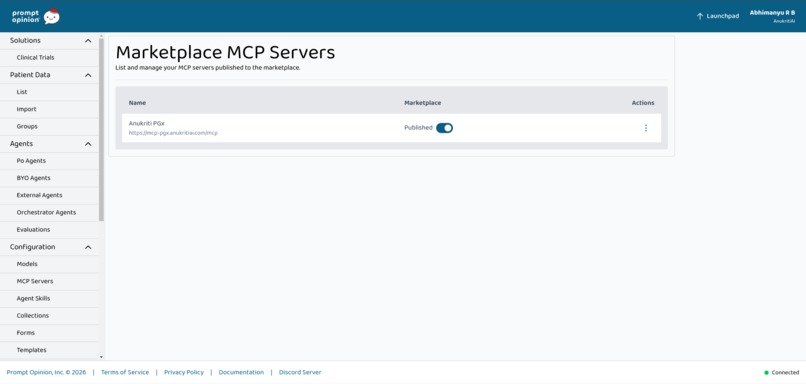Viewport: 806px width, 384px height.
Task: Open the Discord Server link
Action: tap(300, 373)
